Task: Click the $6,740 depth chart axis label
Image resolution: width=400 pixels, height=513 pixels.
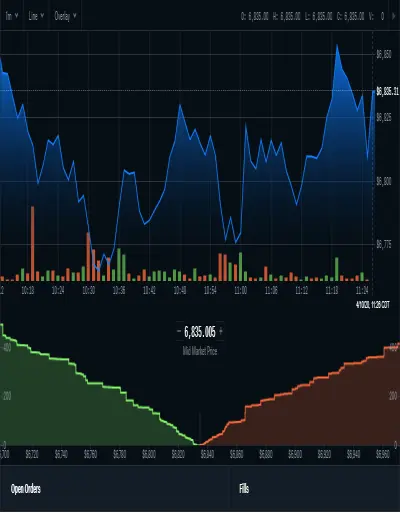Action: [61, 454]
